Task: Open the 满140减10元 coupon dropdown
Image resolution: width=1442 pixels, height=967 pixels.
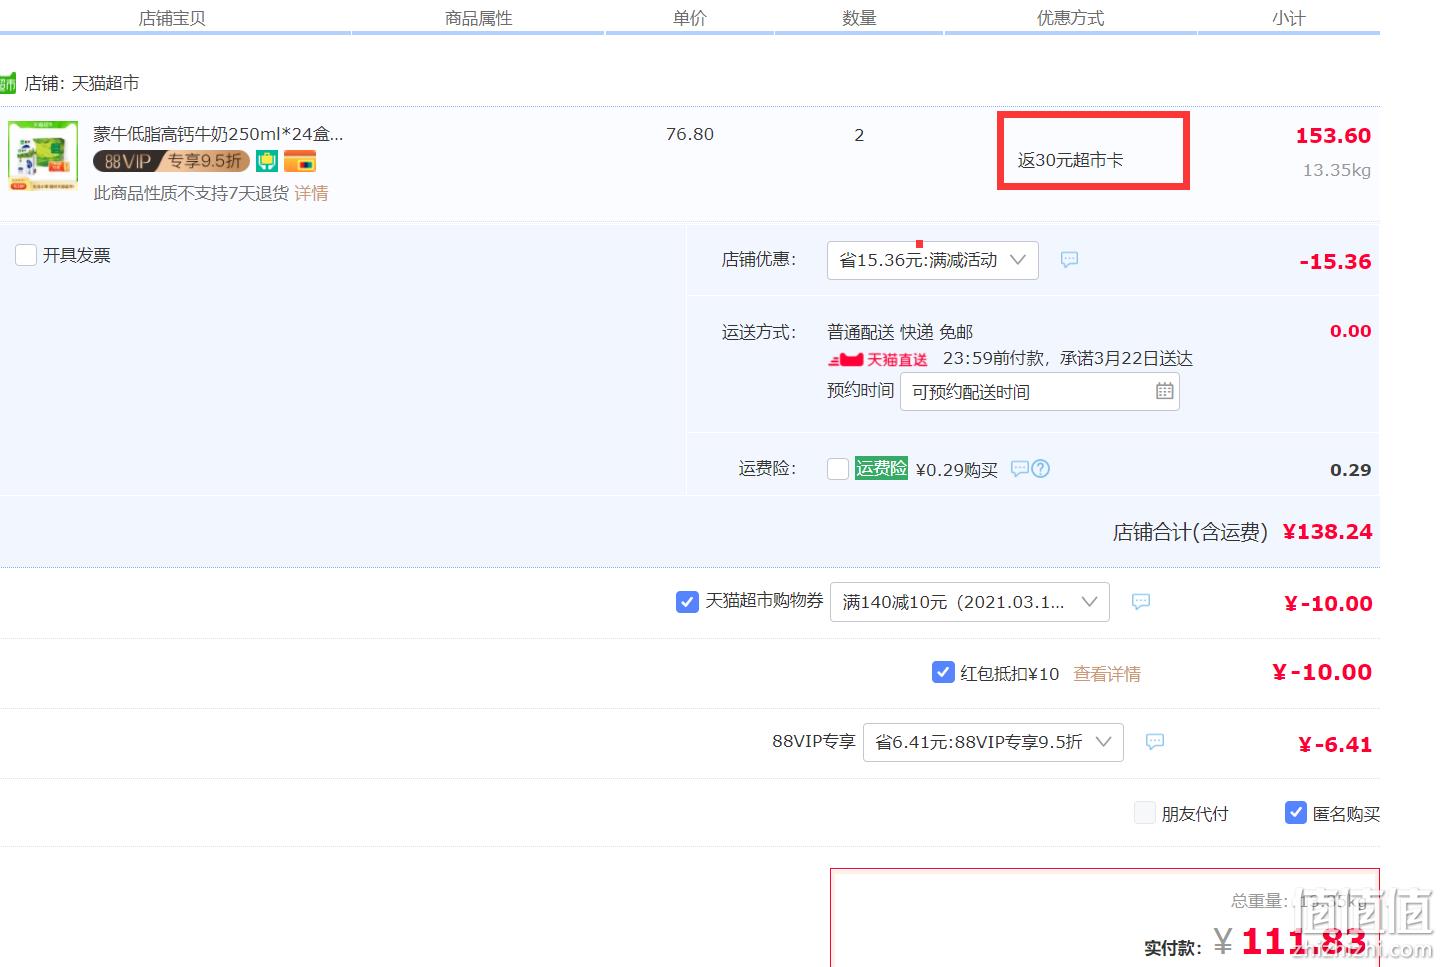Action: [969, 602]
